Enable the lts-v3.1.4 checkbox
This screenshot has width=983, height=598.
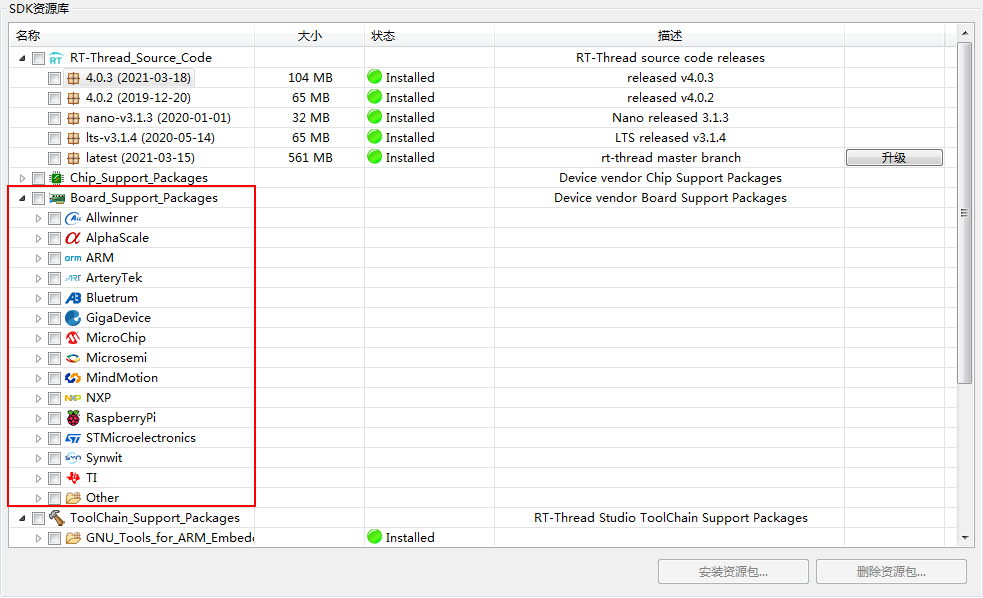point(55,139)
